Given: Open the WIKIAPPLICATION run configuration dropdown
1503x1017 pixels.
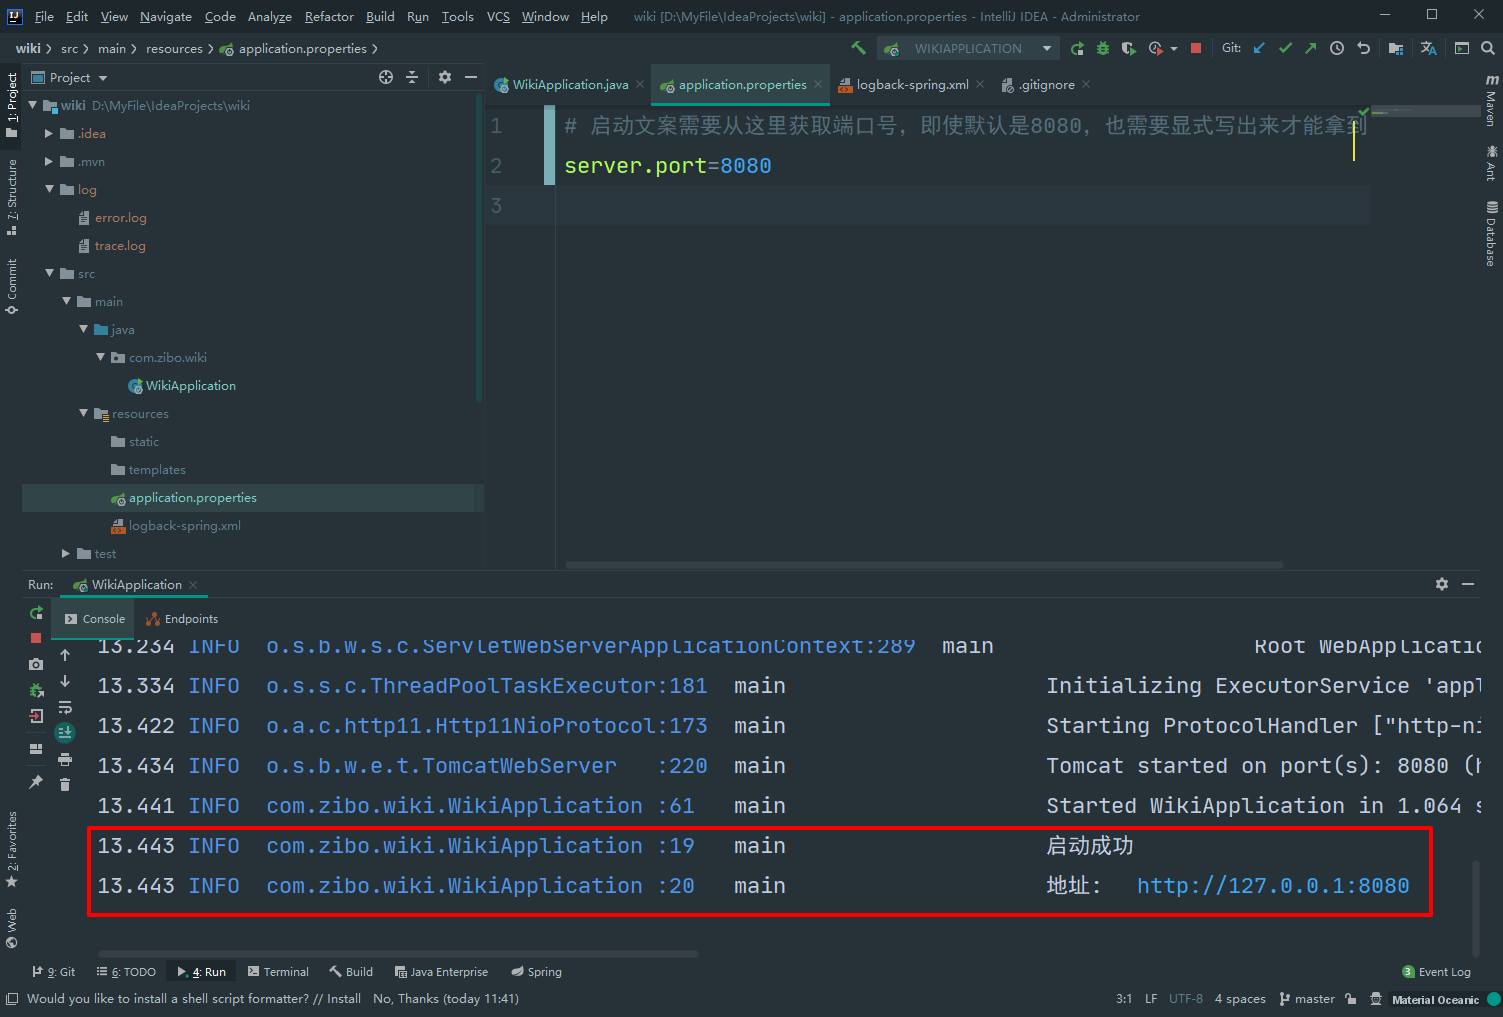Looking at the screenshot, I should point(968,48).
